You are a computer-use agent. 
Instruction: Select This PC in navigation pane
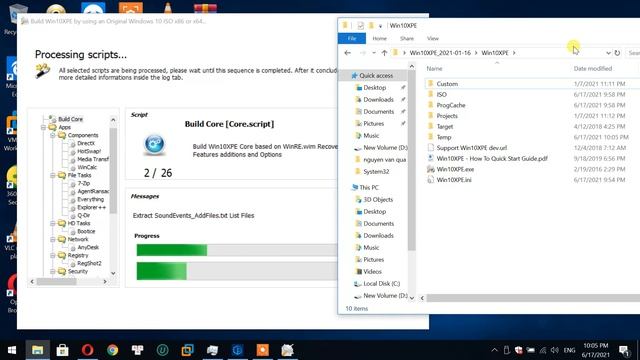pos(369,187)
